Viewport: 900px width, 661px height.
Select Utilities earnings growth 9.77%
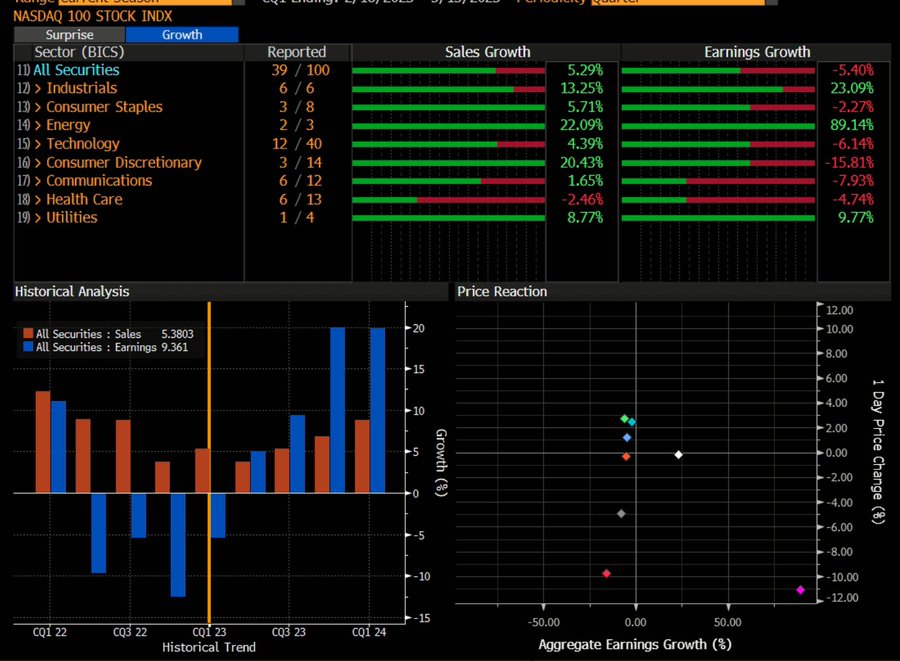click(x=855, y=217)
